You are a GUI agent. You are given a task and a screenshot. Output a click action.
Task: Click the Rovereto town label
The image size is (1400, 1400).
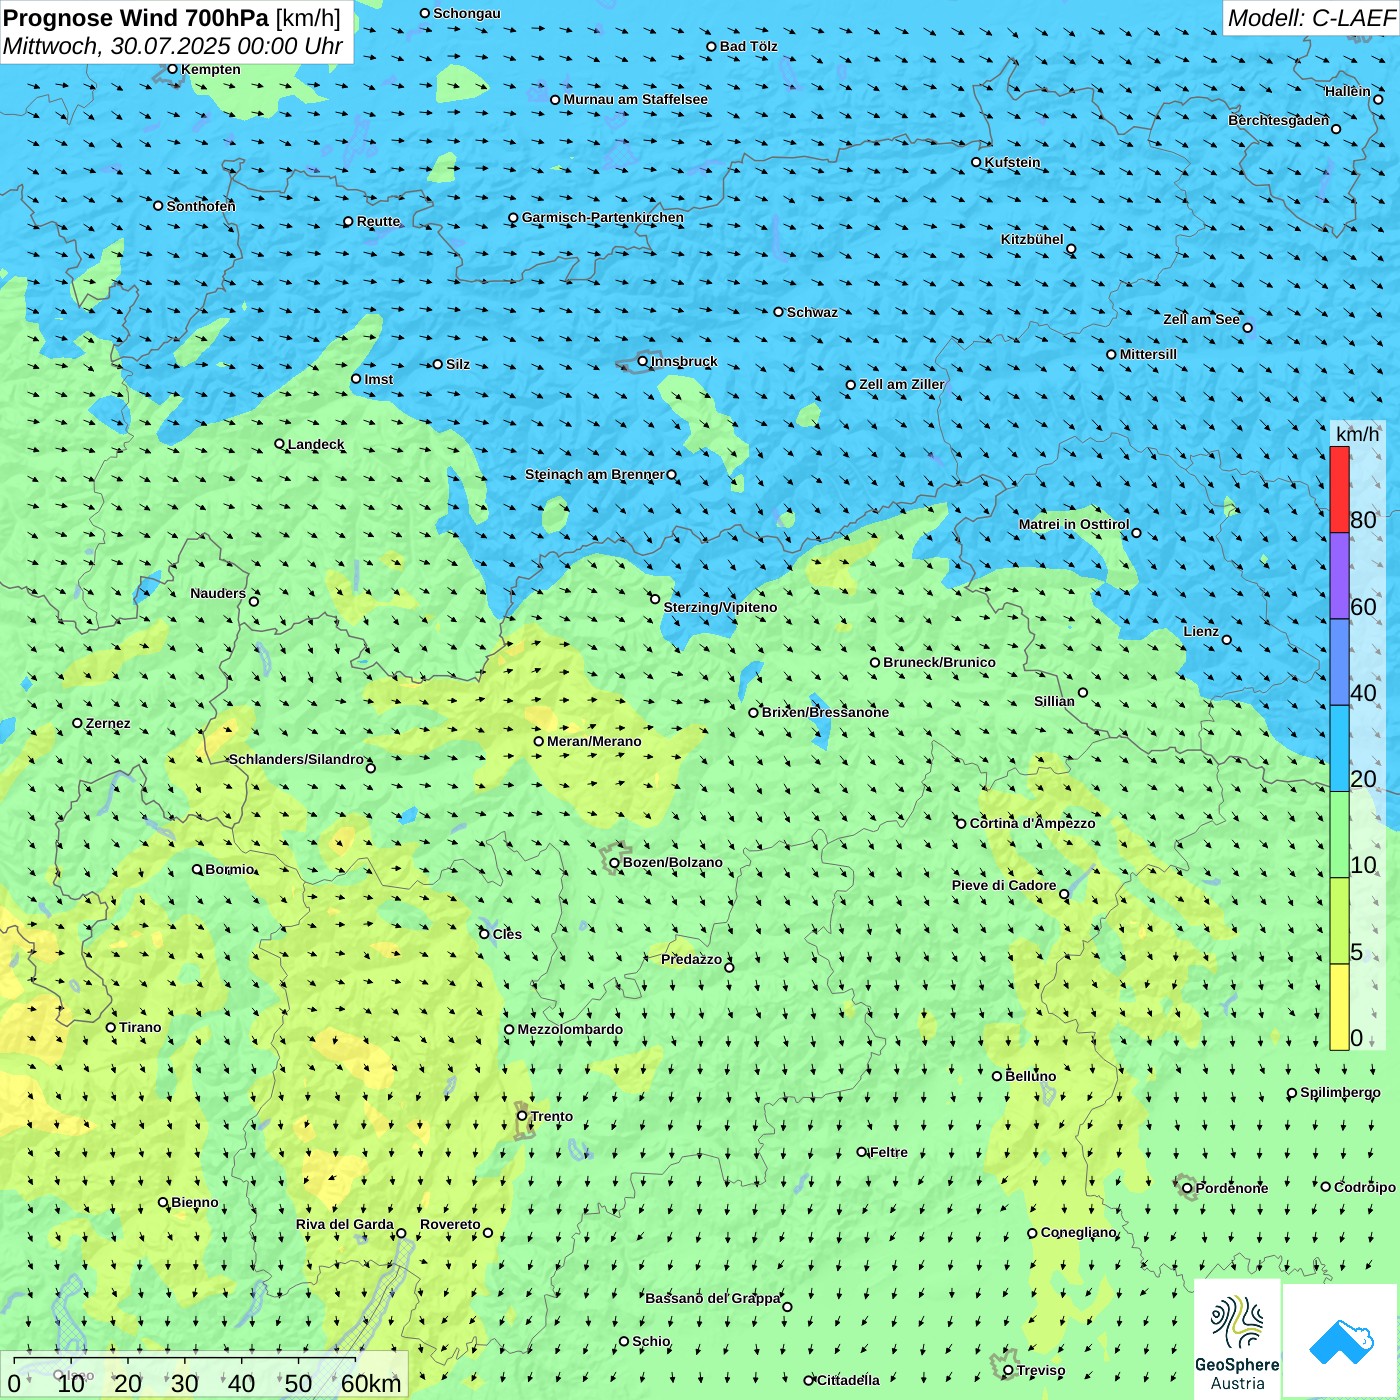pyautogui.click(x=450, y=1224)
